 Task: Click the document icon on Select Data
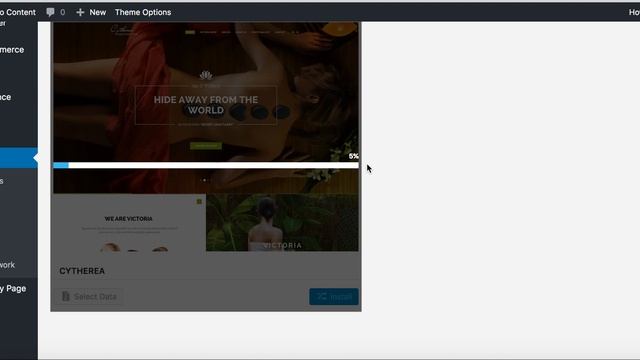[x=65, y=297]
